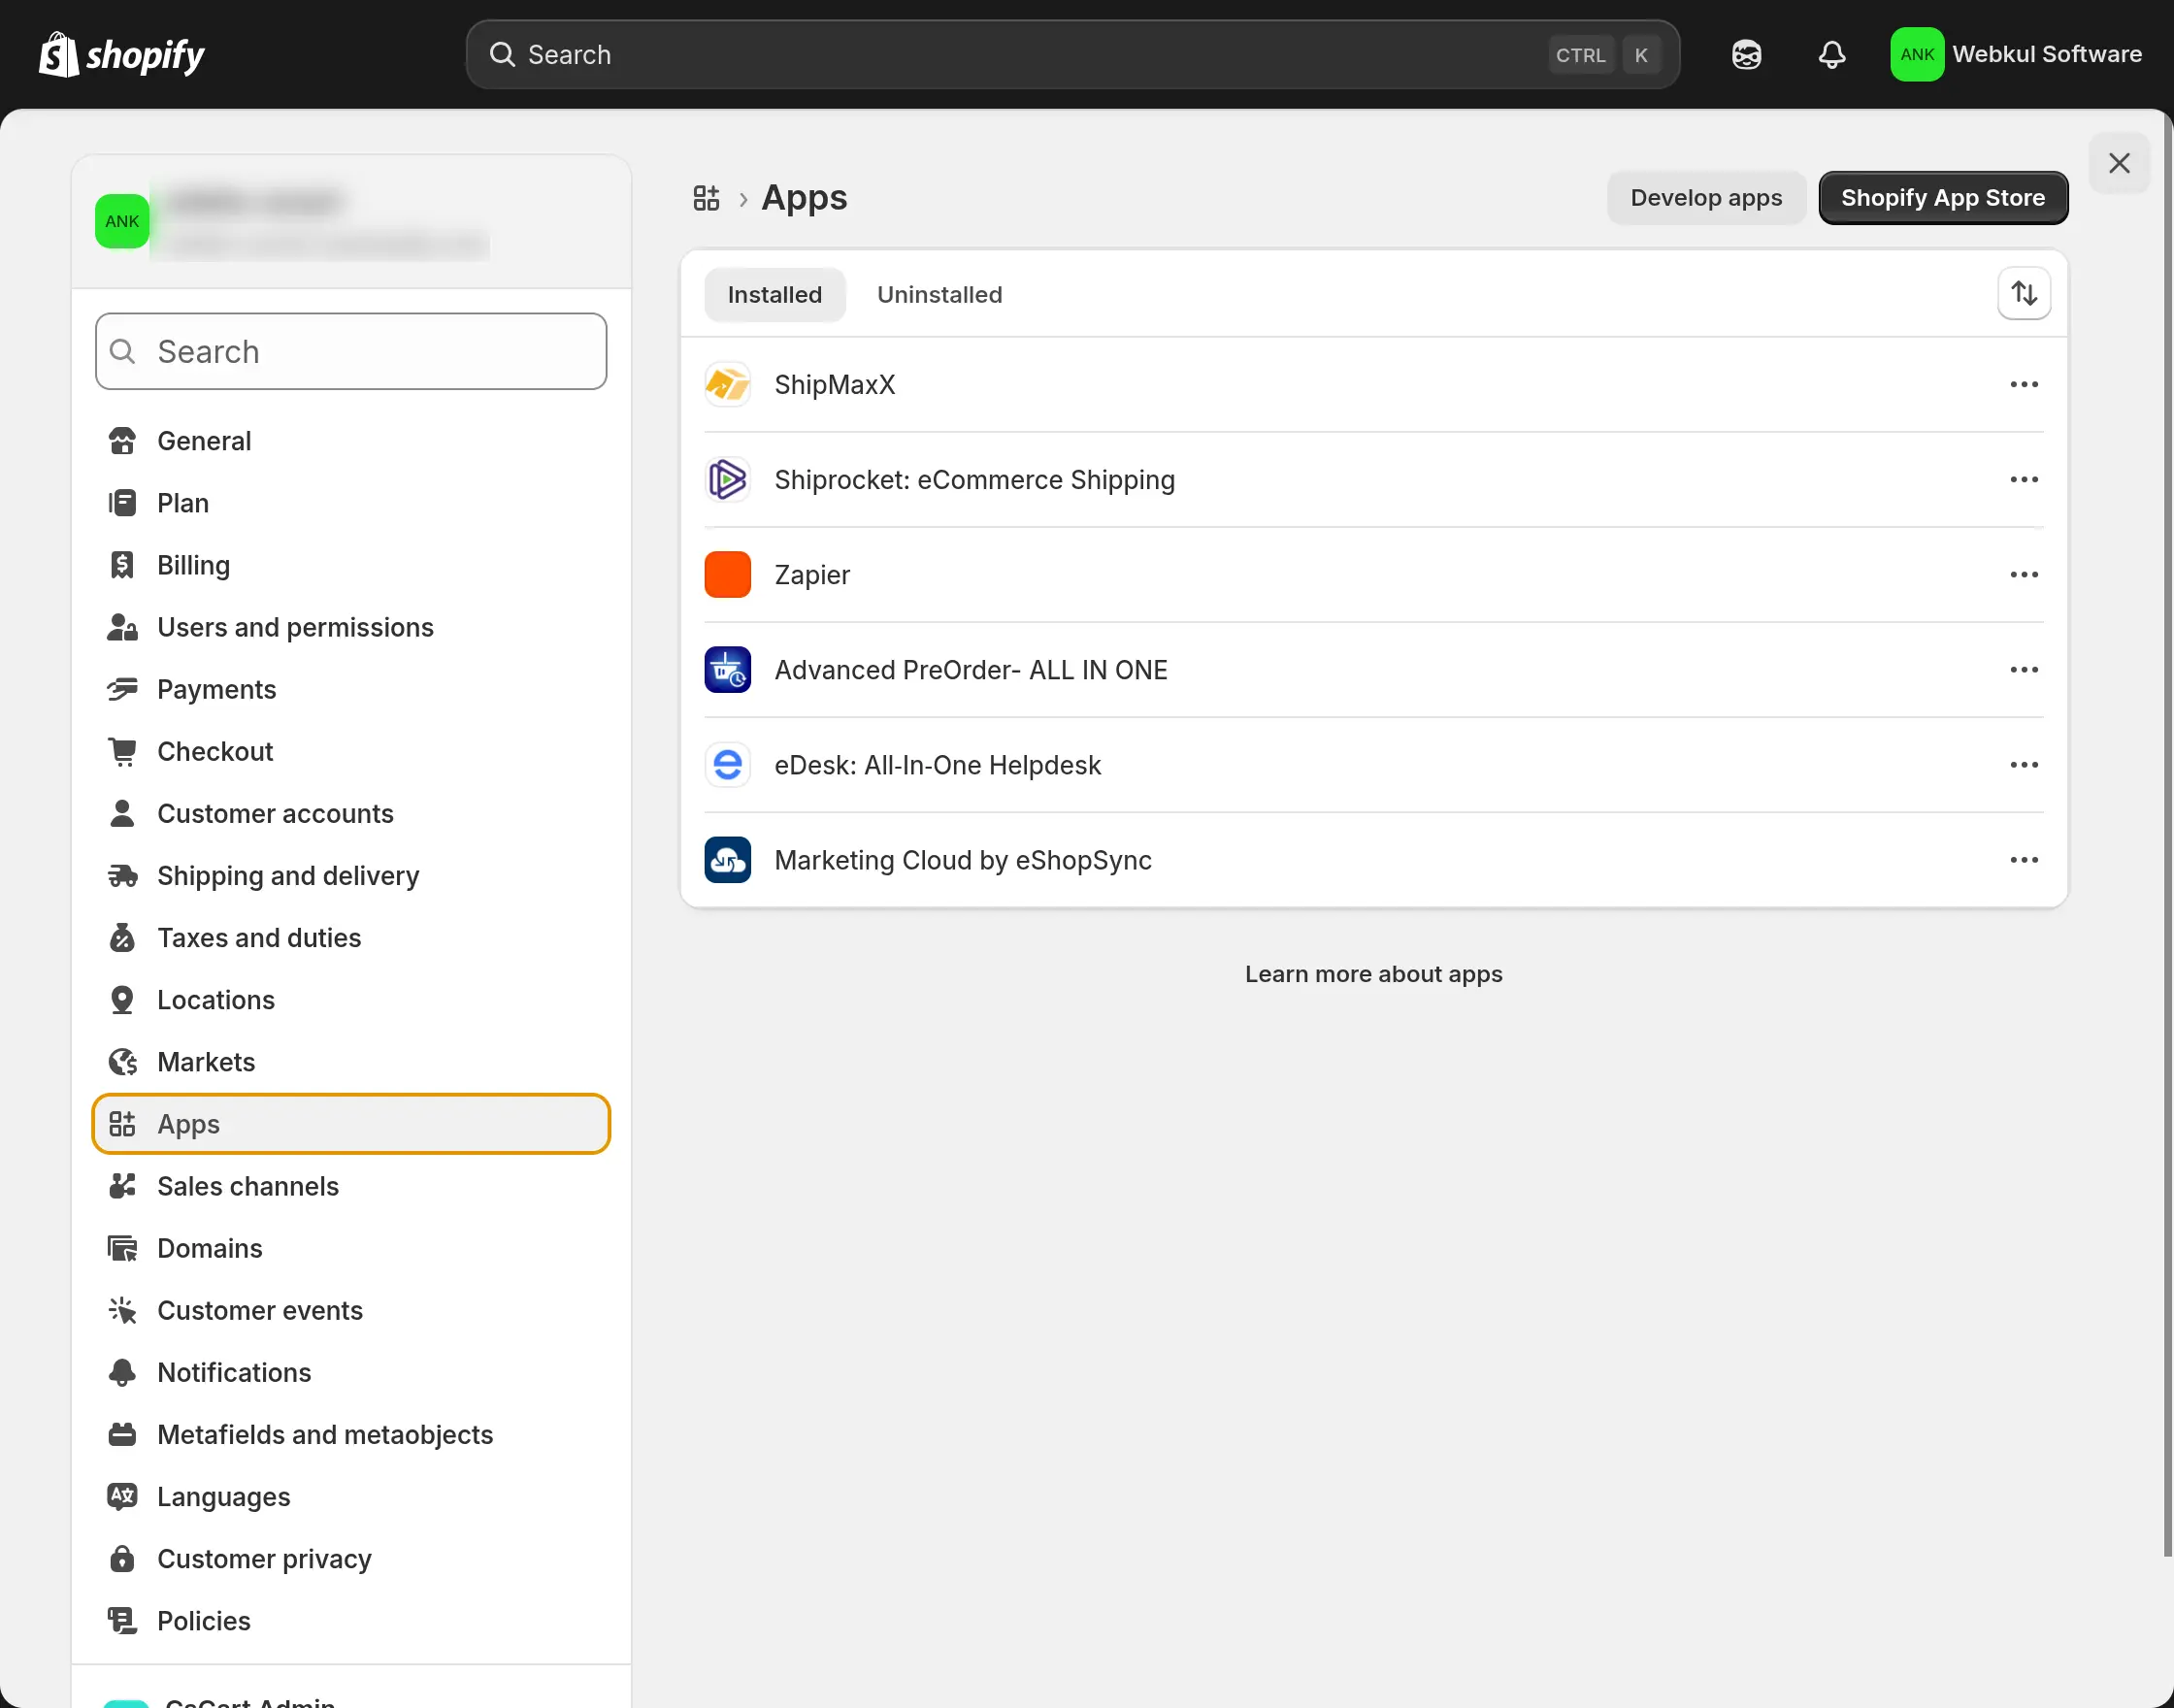Open Shipping and delivery settings

[287, 876]
